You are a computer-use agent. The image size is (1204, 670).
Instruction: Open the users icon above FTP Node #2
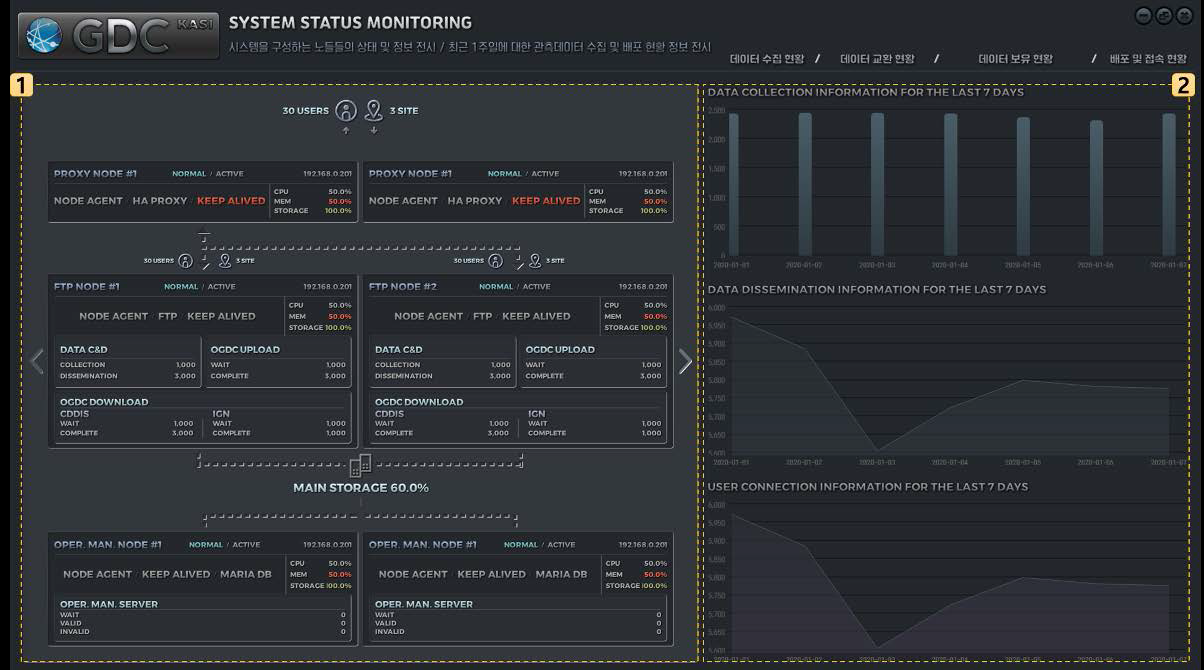tap(495, 261)
